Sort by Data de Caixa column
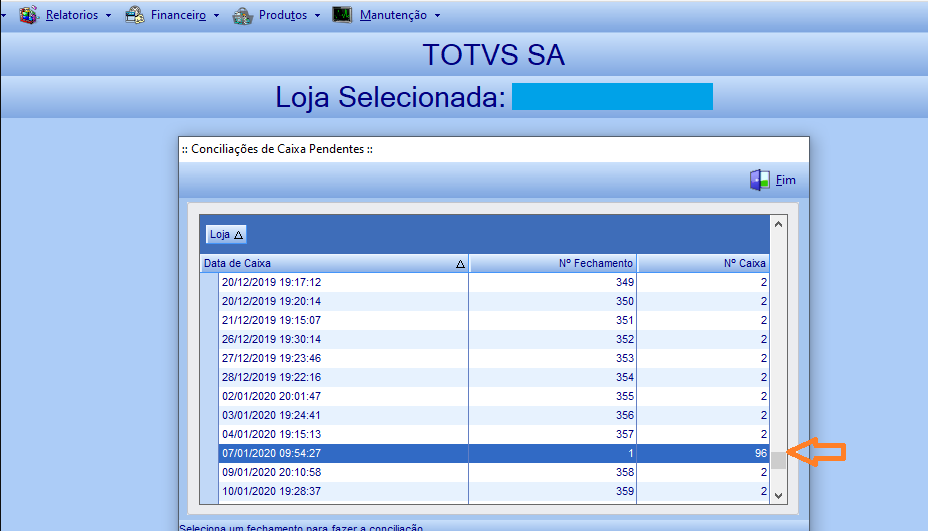This screenshot has width=929, height=531. [x=334, y=263]
